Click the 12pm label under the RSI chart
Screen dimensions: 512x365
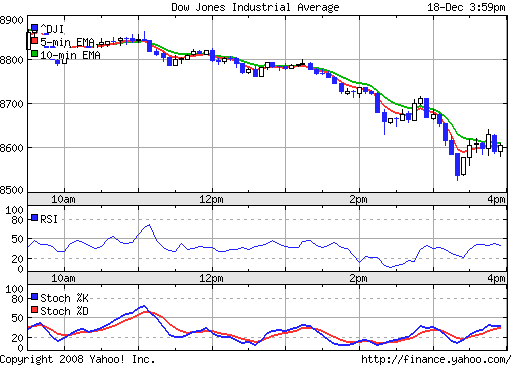tap(211, 278)
